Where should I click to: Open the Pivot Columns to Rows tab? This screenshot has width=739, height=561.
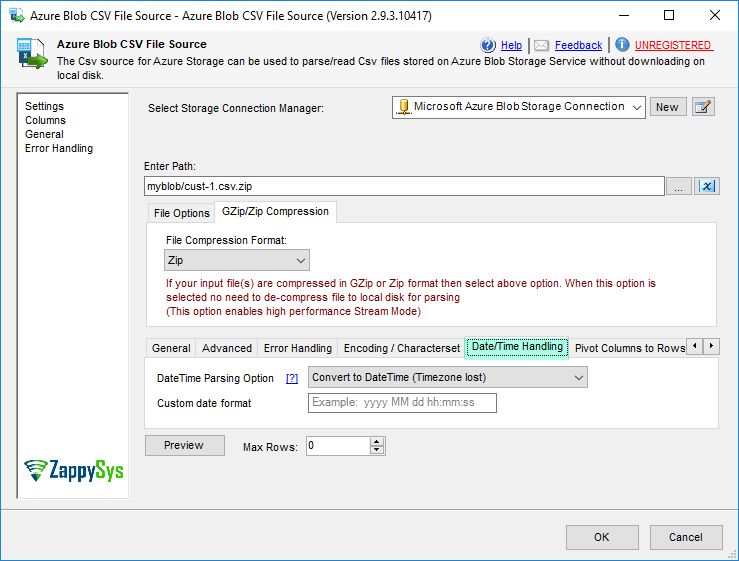point(630,348)
